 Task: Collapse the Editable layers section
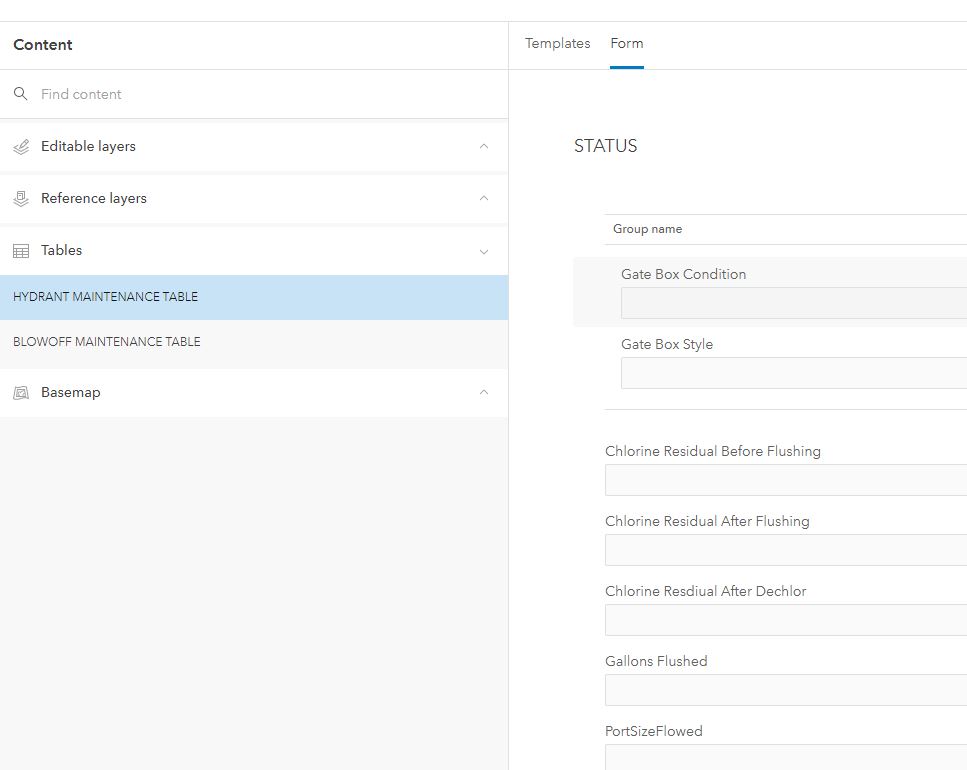(x=484, y=146)
